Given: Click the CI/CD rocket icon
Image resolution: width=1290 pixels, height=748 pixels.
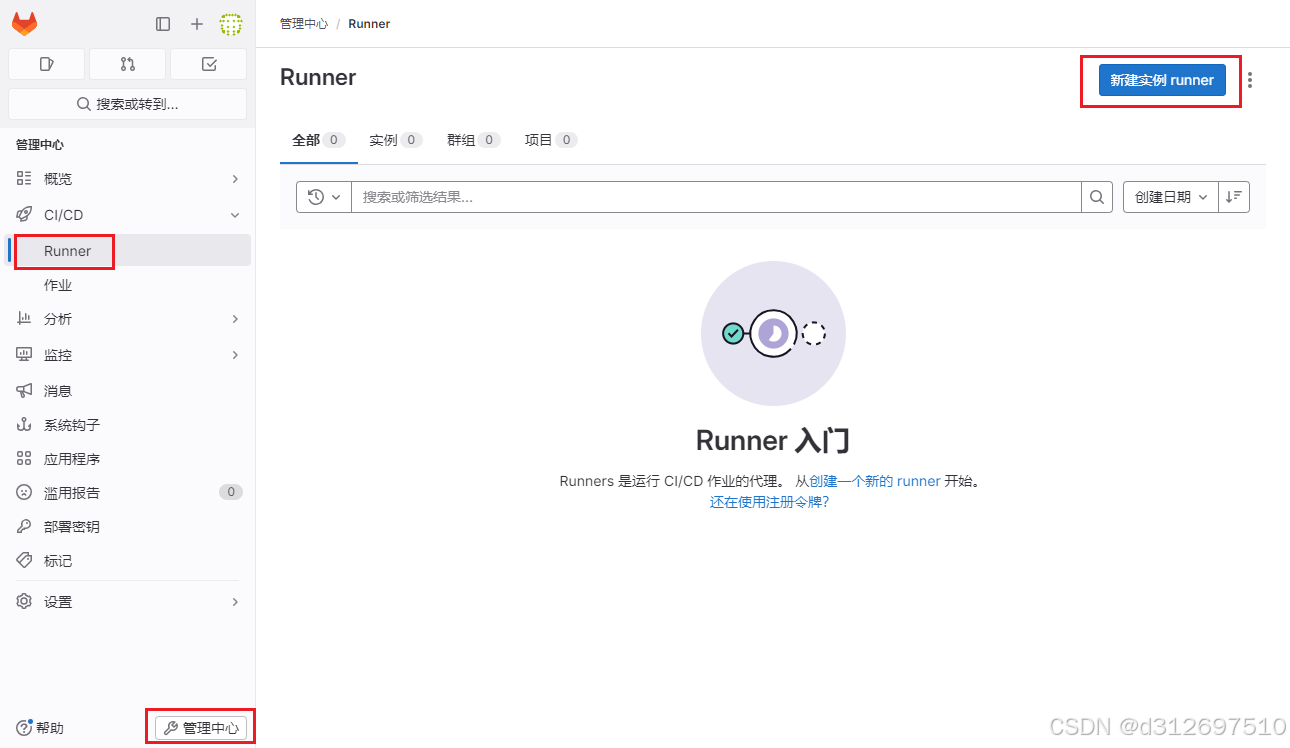Looking at the screenshot, I should 24,215.
